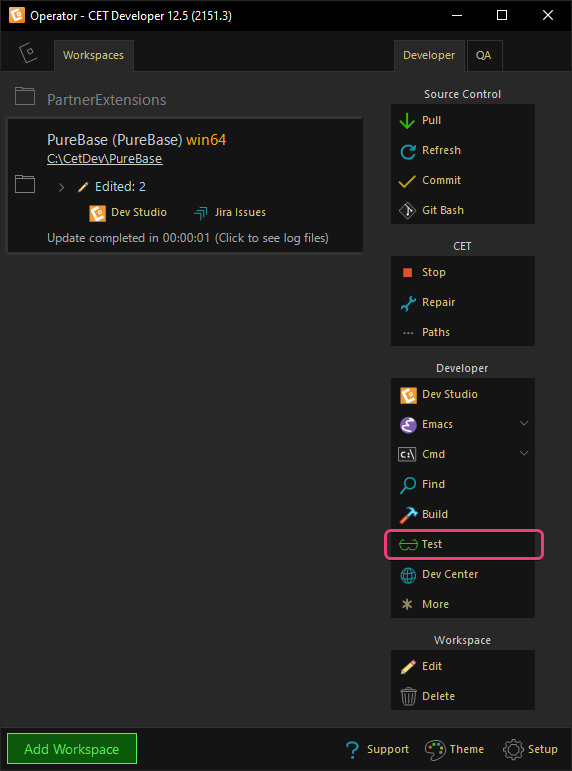Open Jira Issues for PureBase
Screen dimensions: 572x771
(x=230, y=212)
